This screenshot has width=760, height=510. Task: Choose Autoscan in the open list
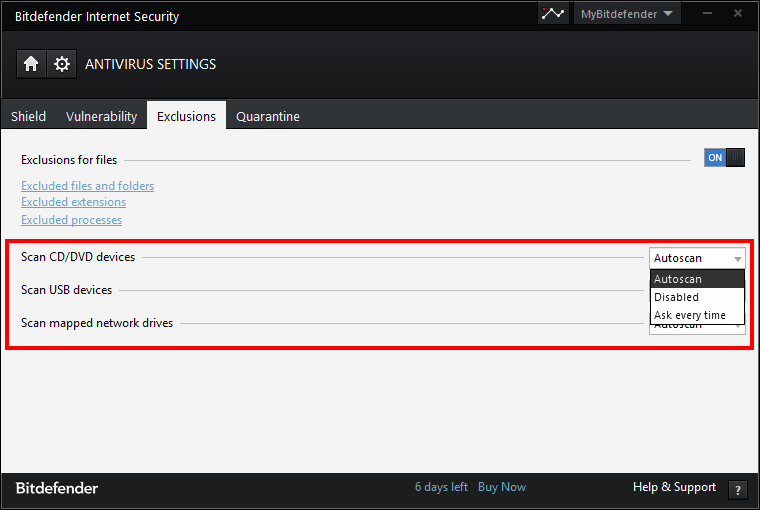(697, 279)
